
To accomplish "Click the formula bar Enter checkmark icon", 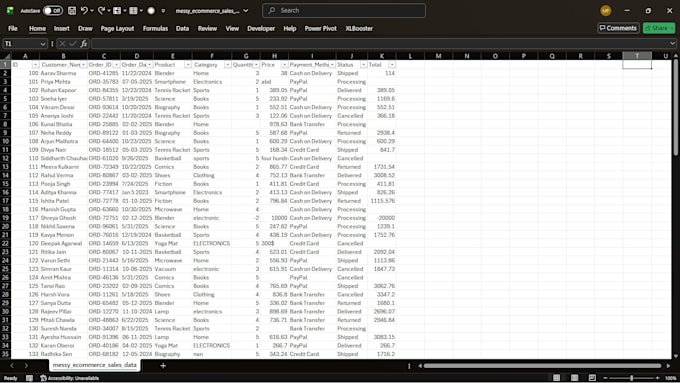I will (72, 43).
